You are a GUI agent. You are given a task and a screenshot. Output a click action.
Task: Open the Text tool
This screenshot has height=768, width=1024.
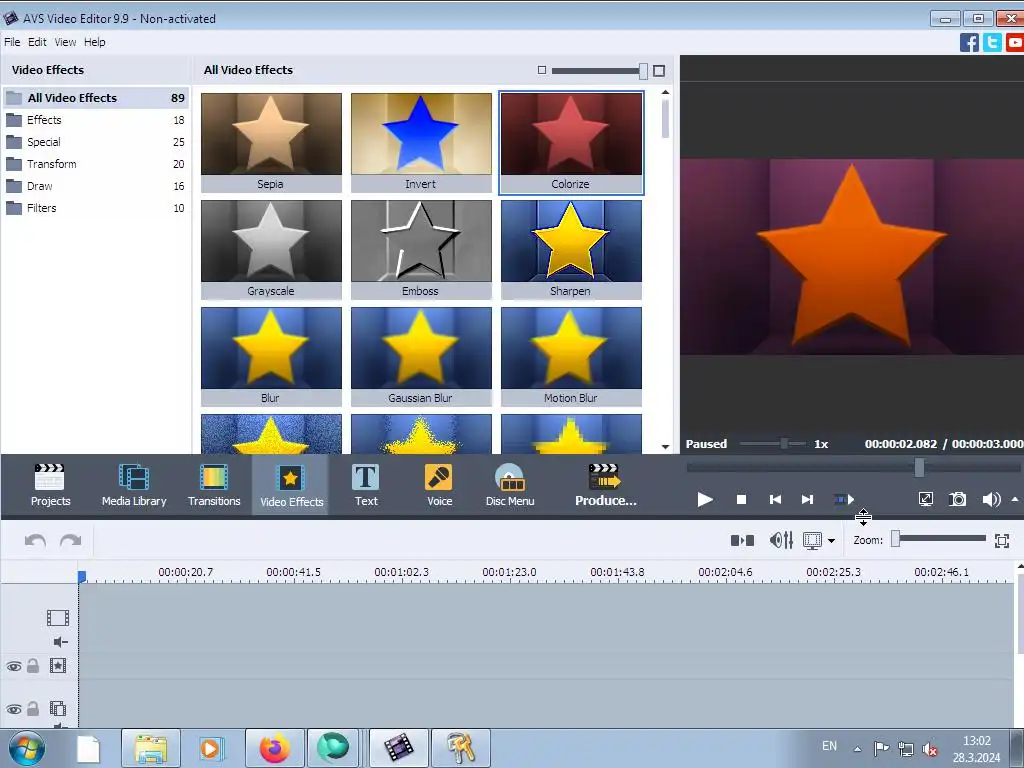pyautogui.click(x=366, y=485)
